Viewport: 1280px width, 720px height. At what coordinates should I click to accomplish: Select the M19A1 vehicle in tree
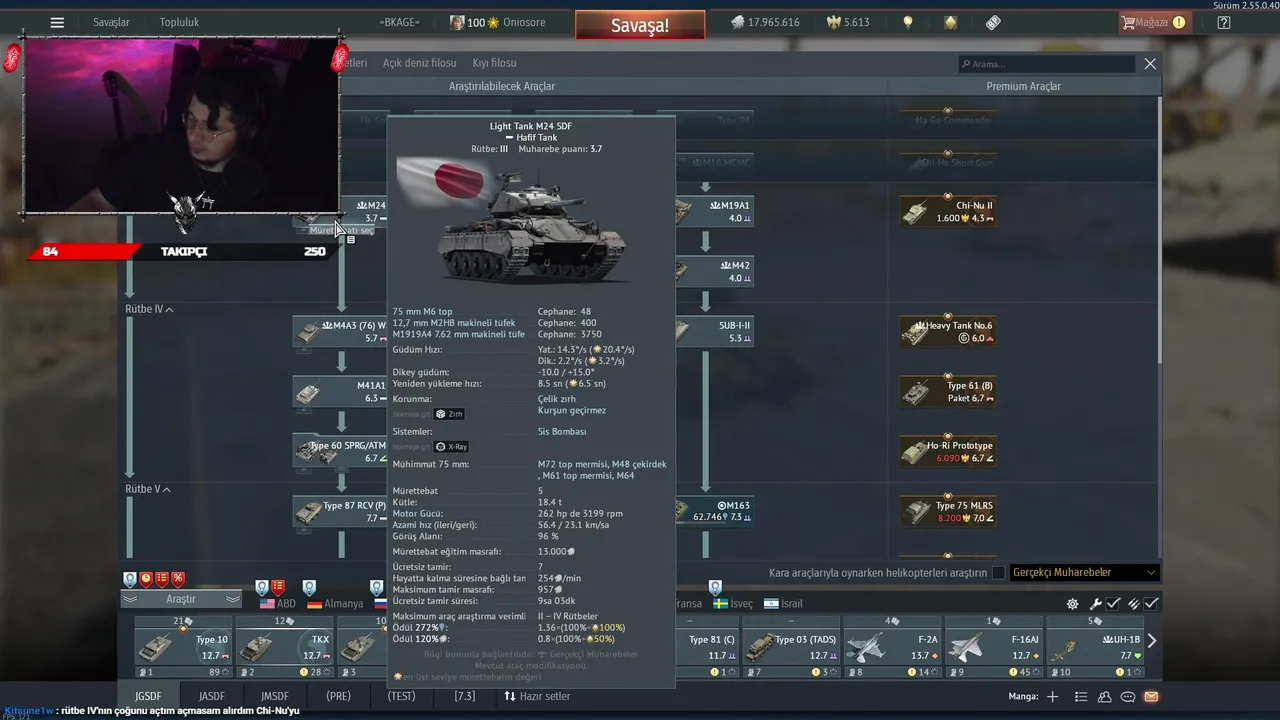(x=715, y=211)
